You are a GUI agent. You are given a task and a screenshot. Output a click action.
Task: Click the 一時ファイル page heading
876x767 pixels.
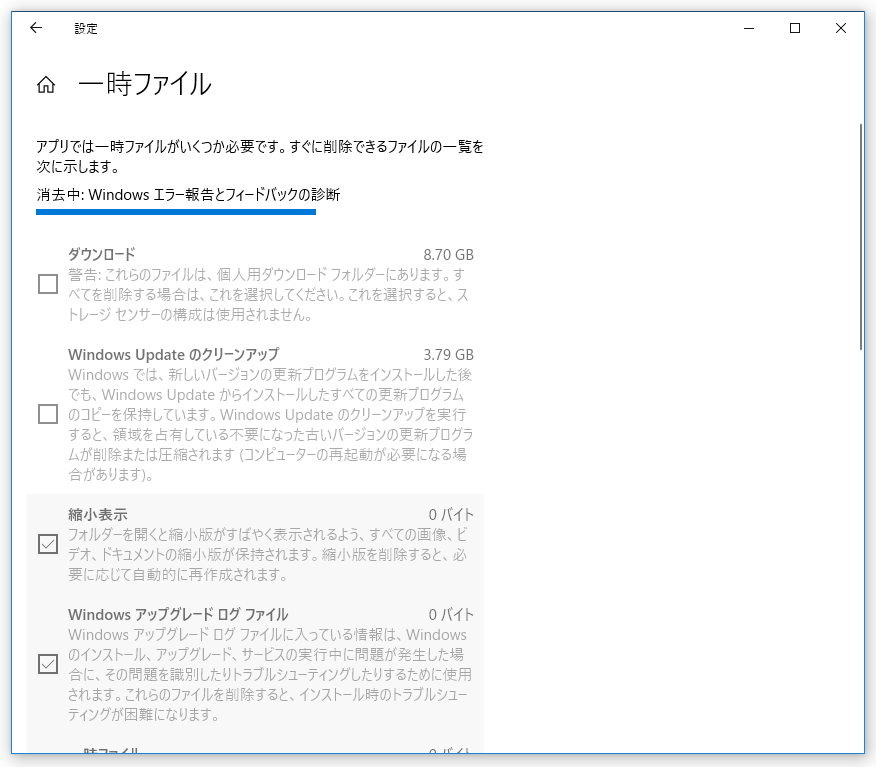(x=145, y=84)
